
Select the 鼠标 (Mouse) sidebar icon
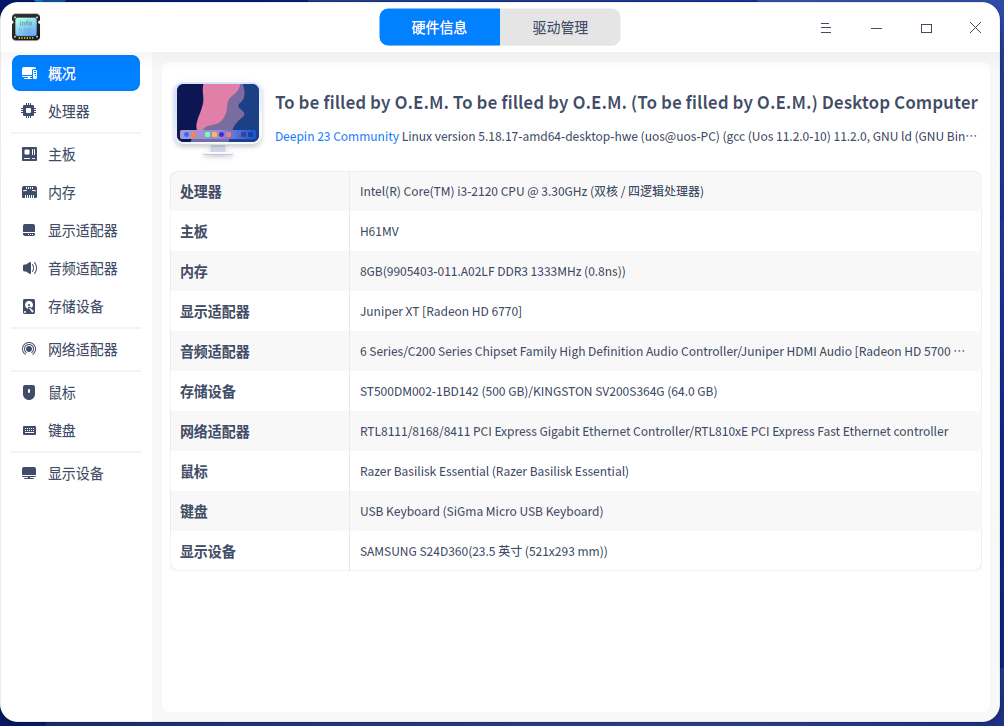tap(28, 392)
